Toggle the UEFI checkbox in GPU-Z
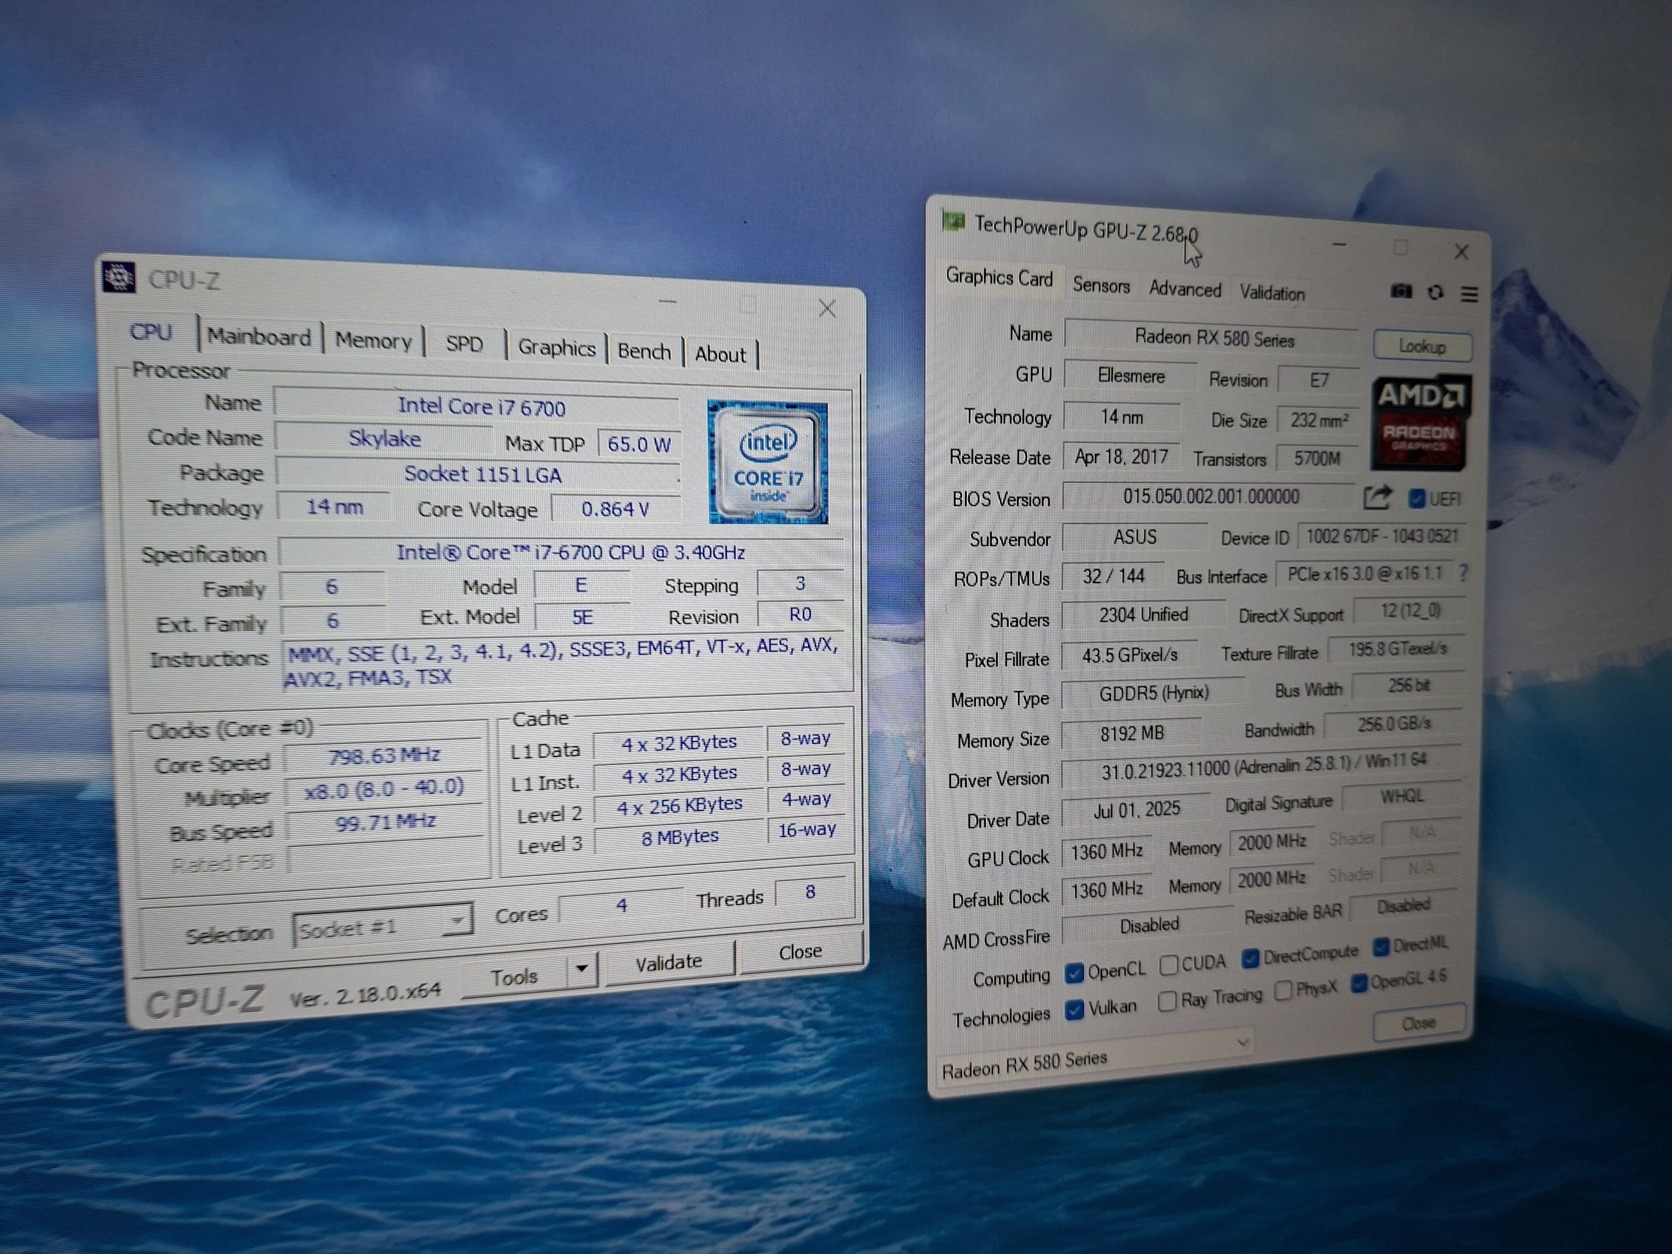 (1416, 498)
